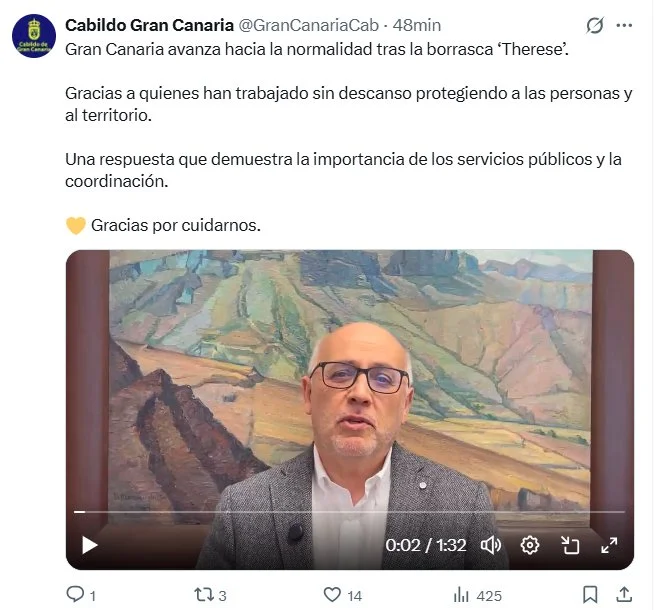Click the Grok explain icon

coord(595,26)
